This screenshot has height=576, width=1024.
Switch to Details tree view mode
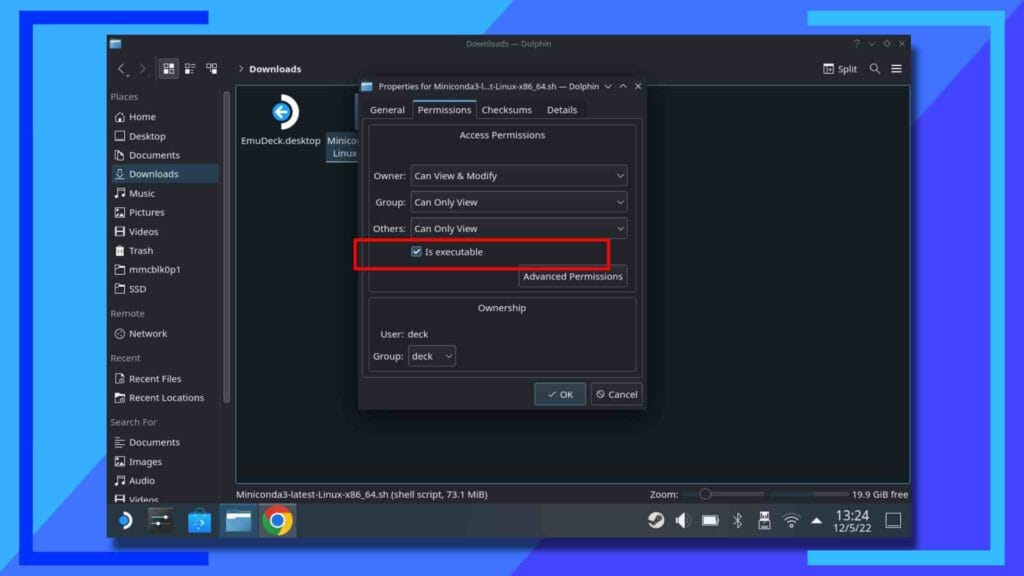(212, 69)
